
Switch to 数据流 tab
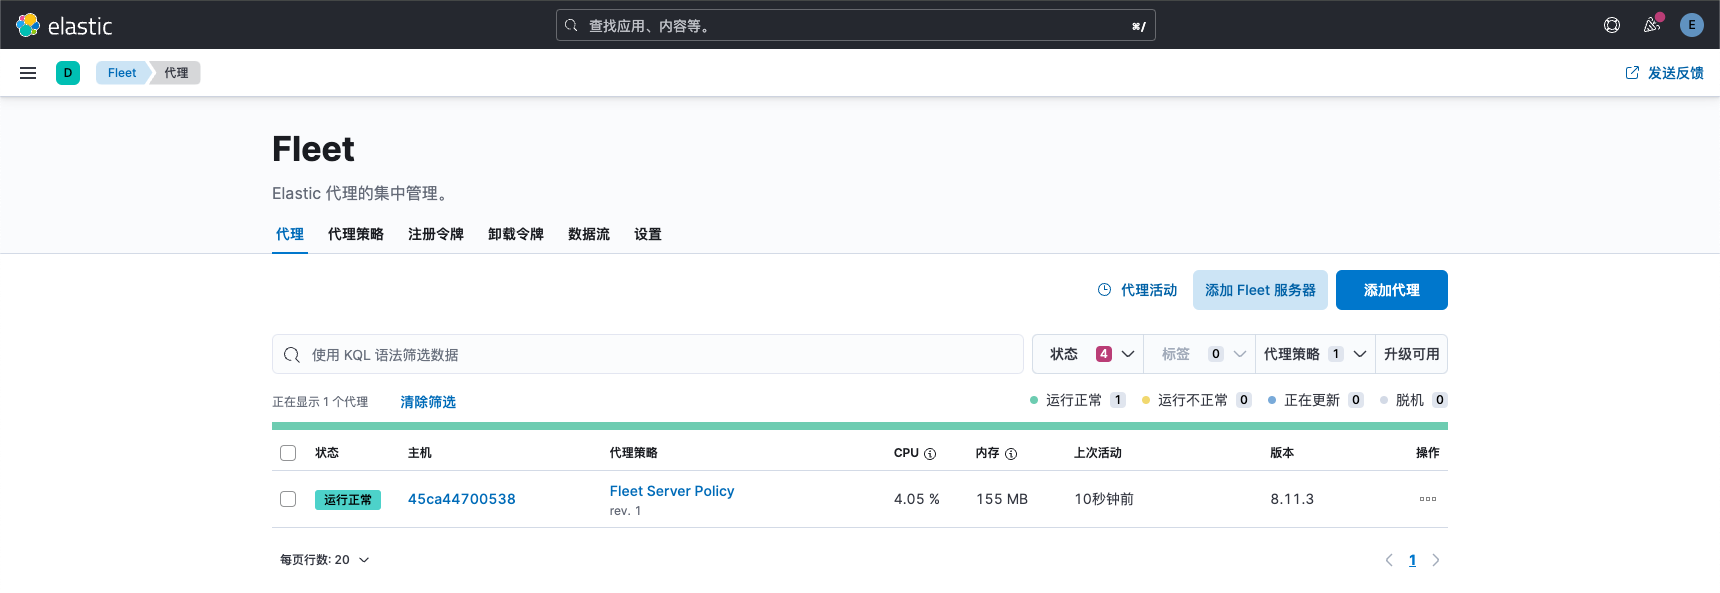pos(589,234)
